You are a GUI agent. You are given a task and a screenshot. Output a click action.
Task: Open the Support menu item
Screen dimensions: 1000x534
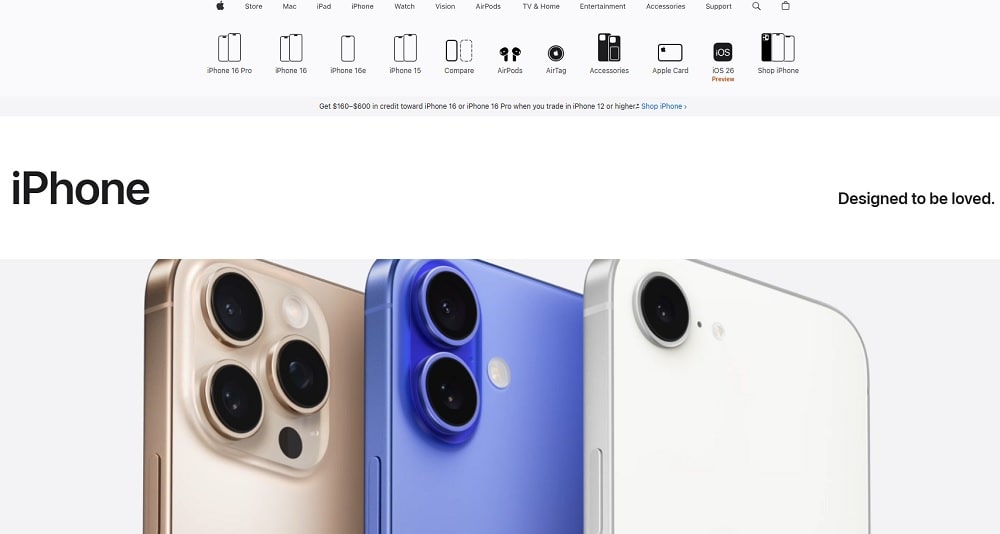[x=718, y=6]
